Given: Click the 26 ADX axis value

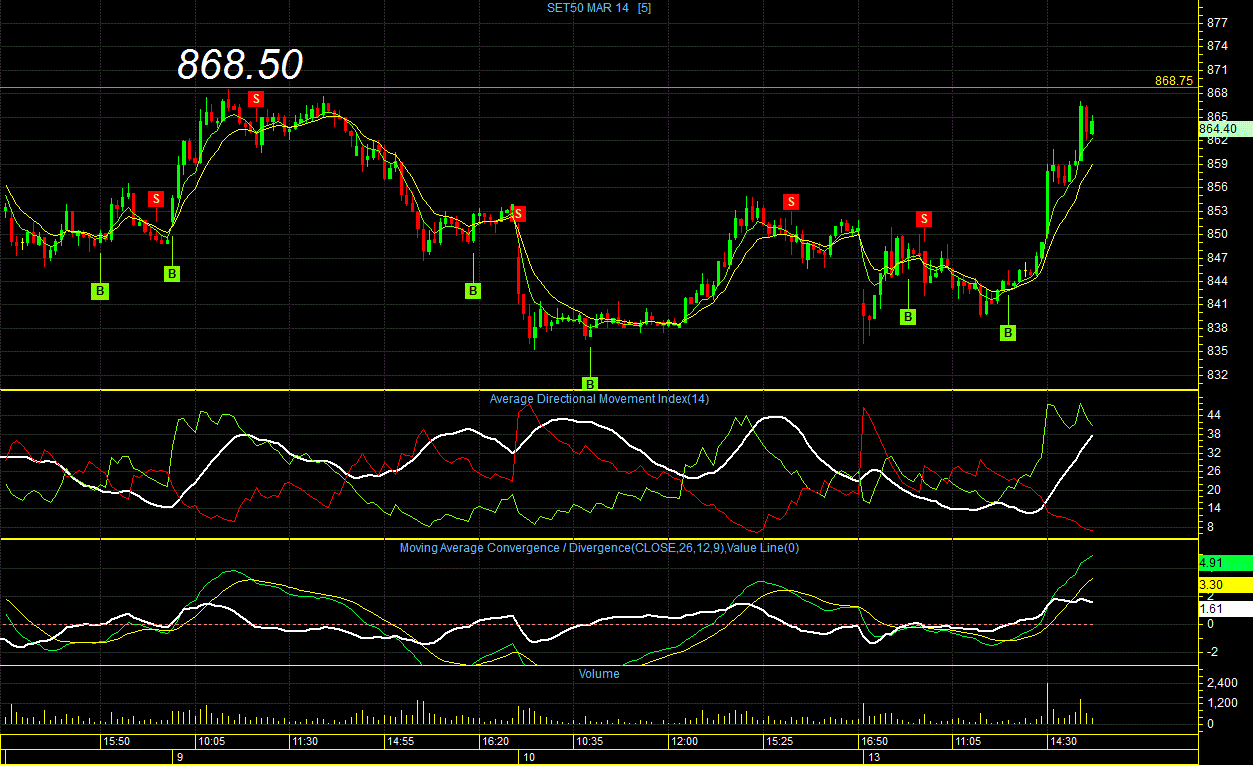Looking at the screenshot, I should [1214, 471].
